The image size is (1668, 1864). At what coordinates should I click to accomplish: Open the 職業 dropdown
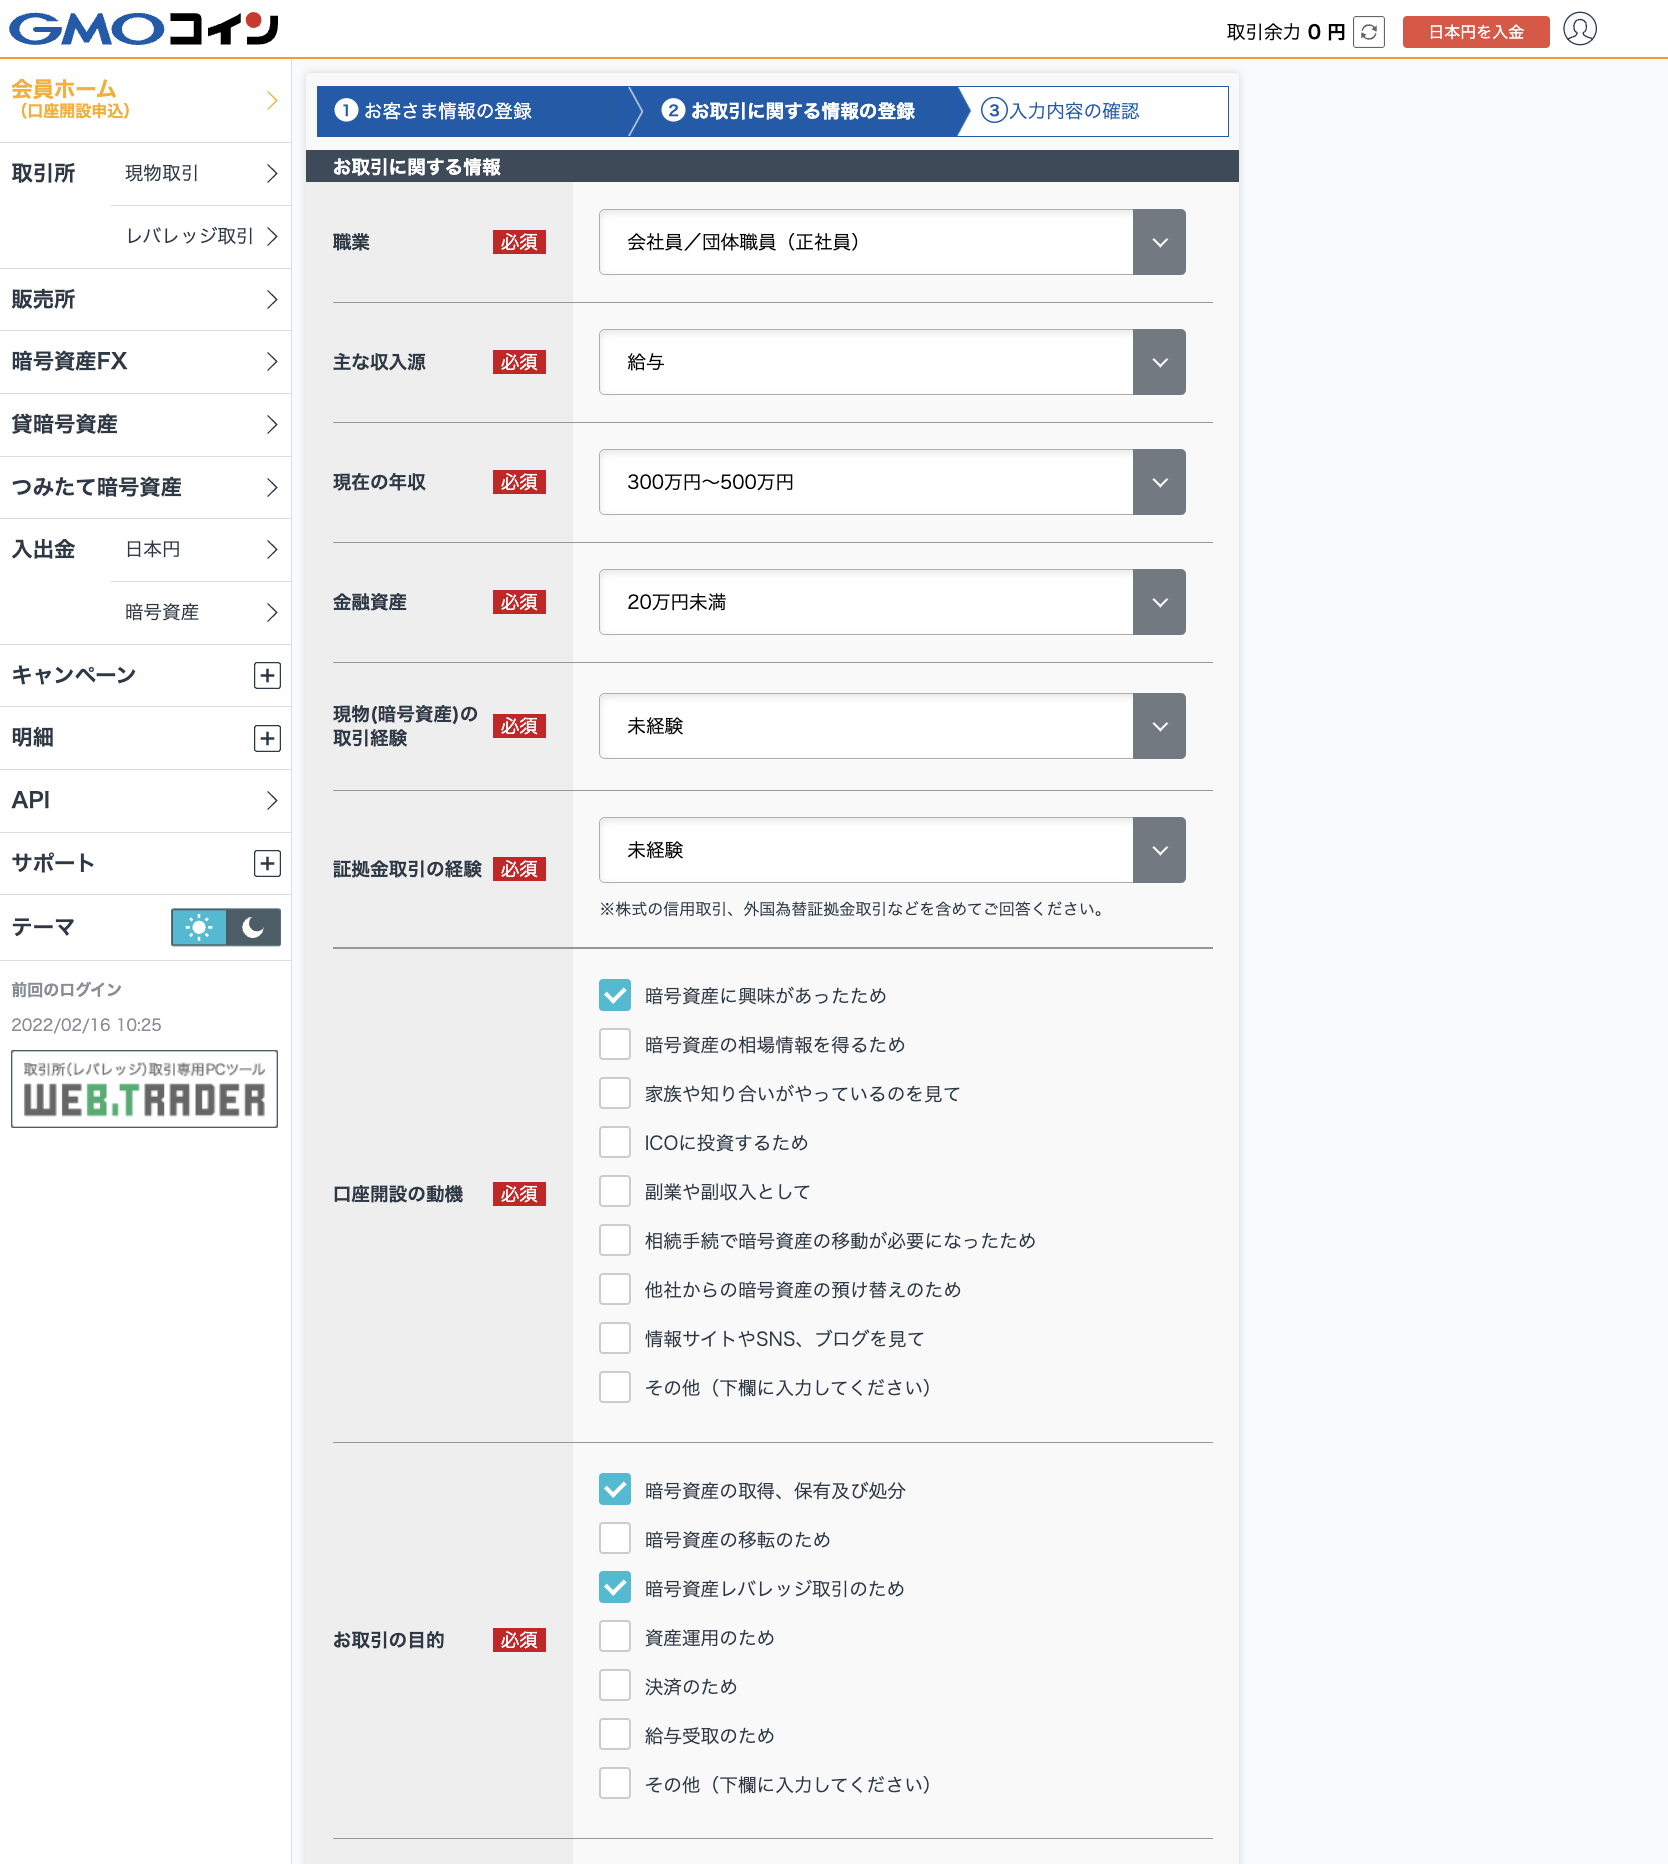click(891, 242)
